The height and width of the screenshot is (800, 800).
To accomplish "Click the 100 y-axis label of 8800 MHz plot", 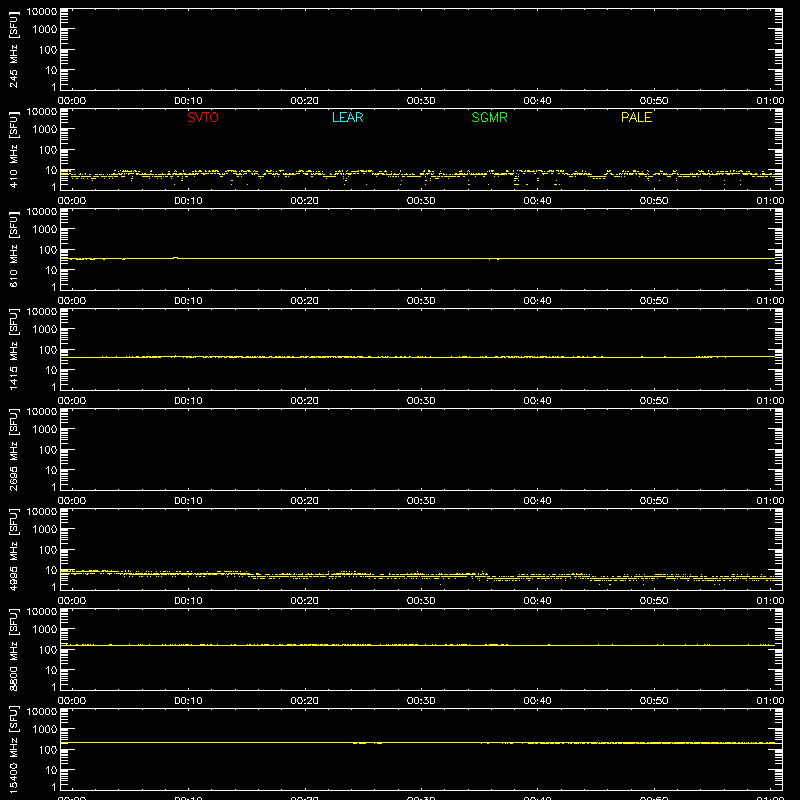I will pyautogui.click(x=48, y=650).
